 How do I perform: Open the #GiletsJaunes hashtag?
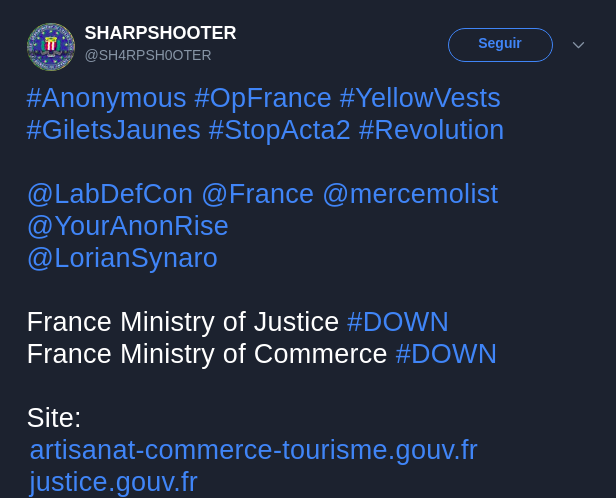coord(114,130)
